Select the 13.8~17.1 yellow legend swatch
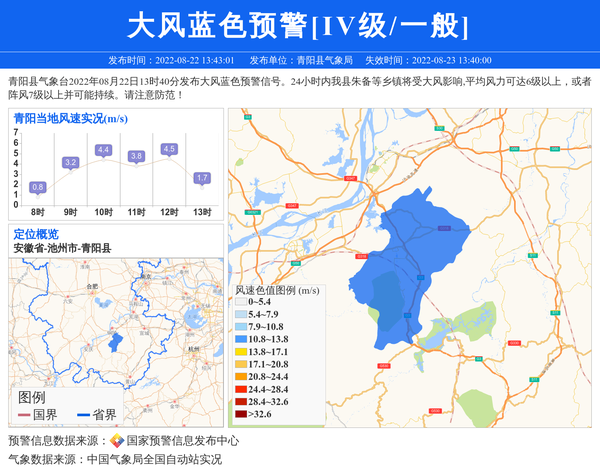 coord(240,352)
